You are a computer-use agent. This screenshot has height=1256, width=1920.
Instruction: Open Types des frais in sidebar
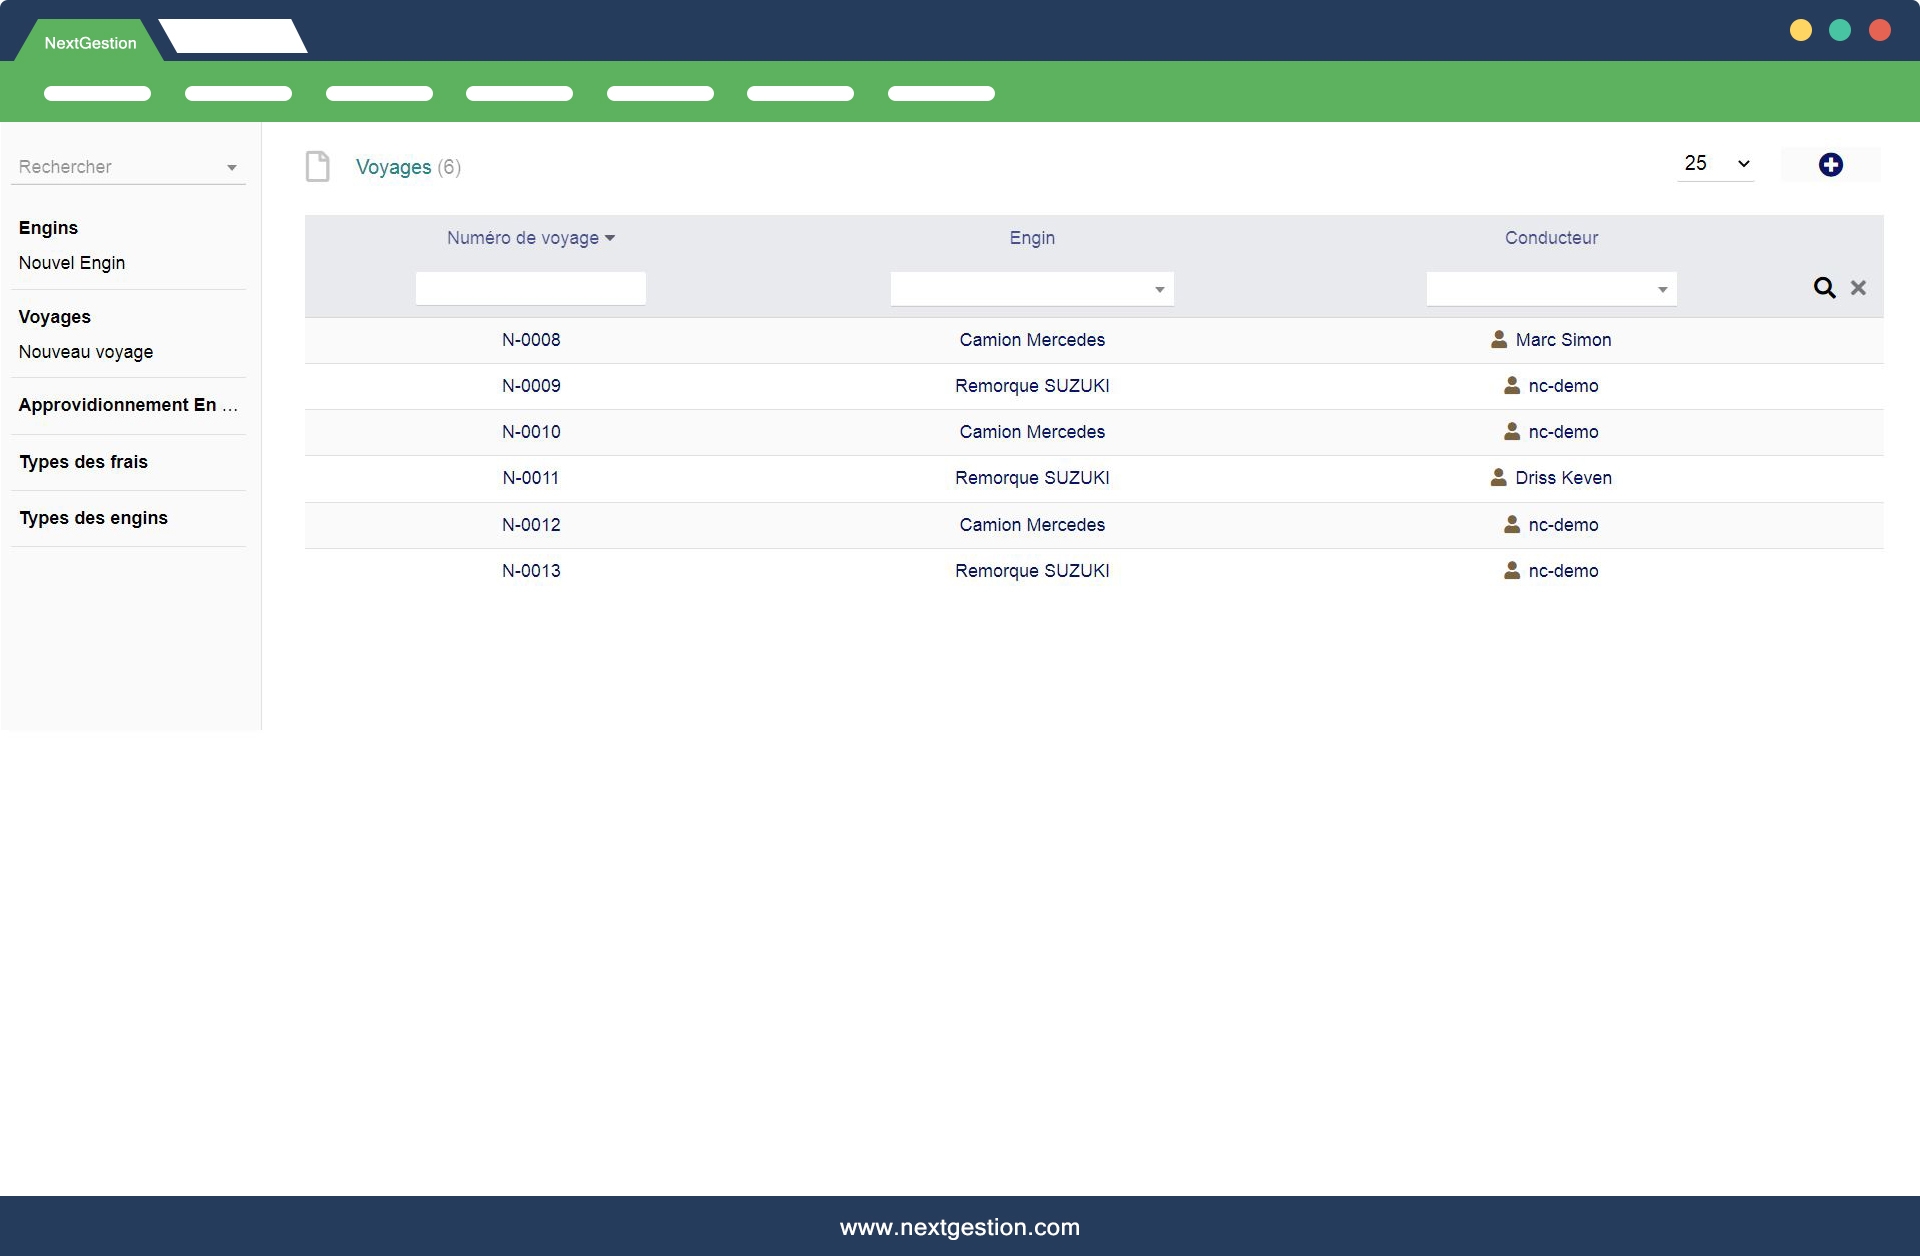(84, 462)
